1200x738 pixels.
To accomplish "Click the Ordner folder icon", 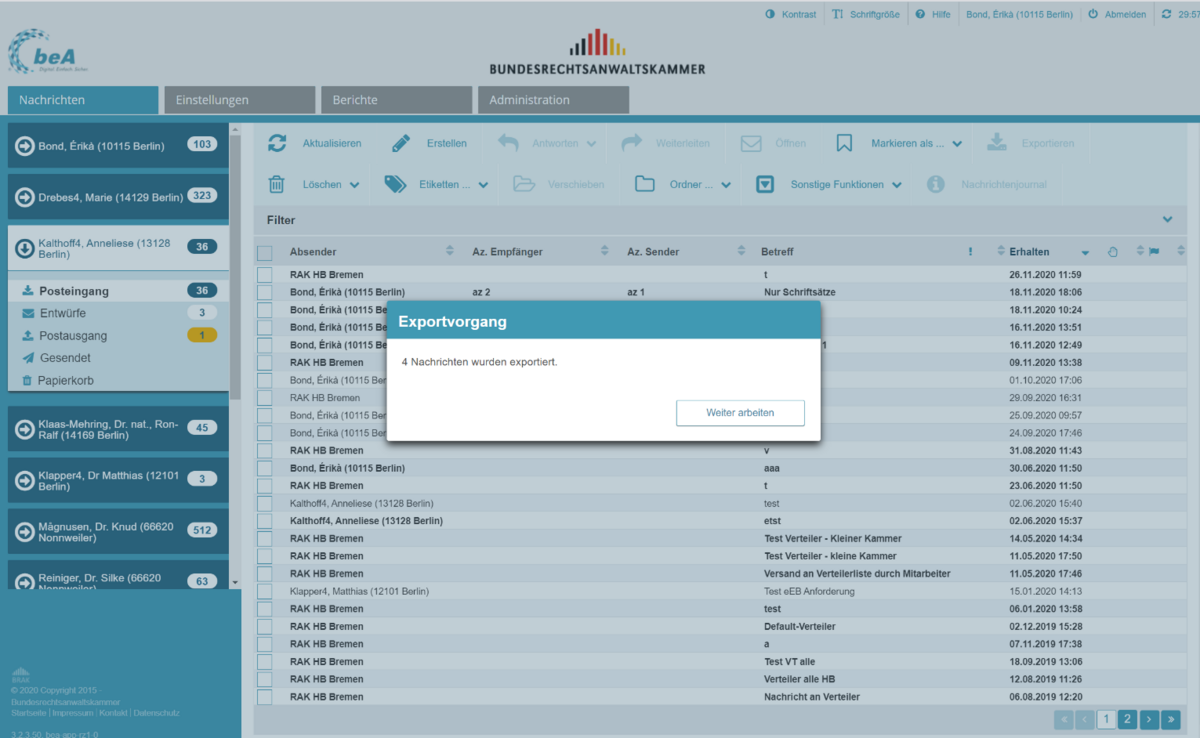I will 645,184.
